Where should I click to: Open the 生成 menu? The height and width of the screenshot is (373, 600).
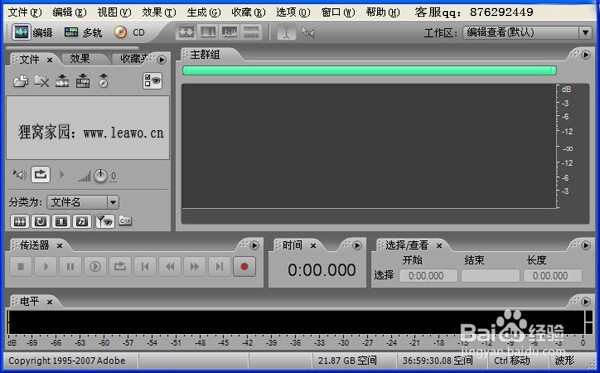204,13
